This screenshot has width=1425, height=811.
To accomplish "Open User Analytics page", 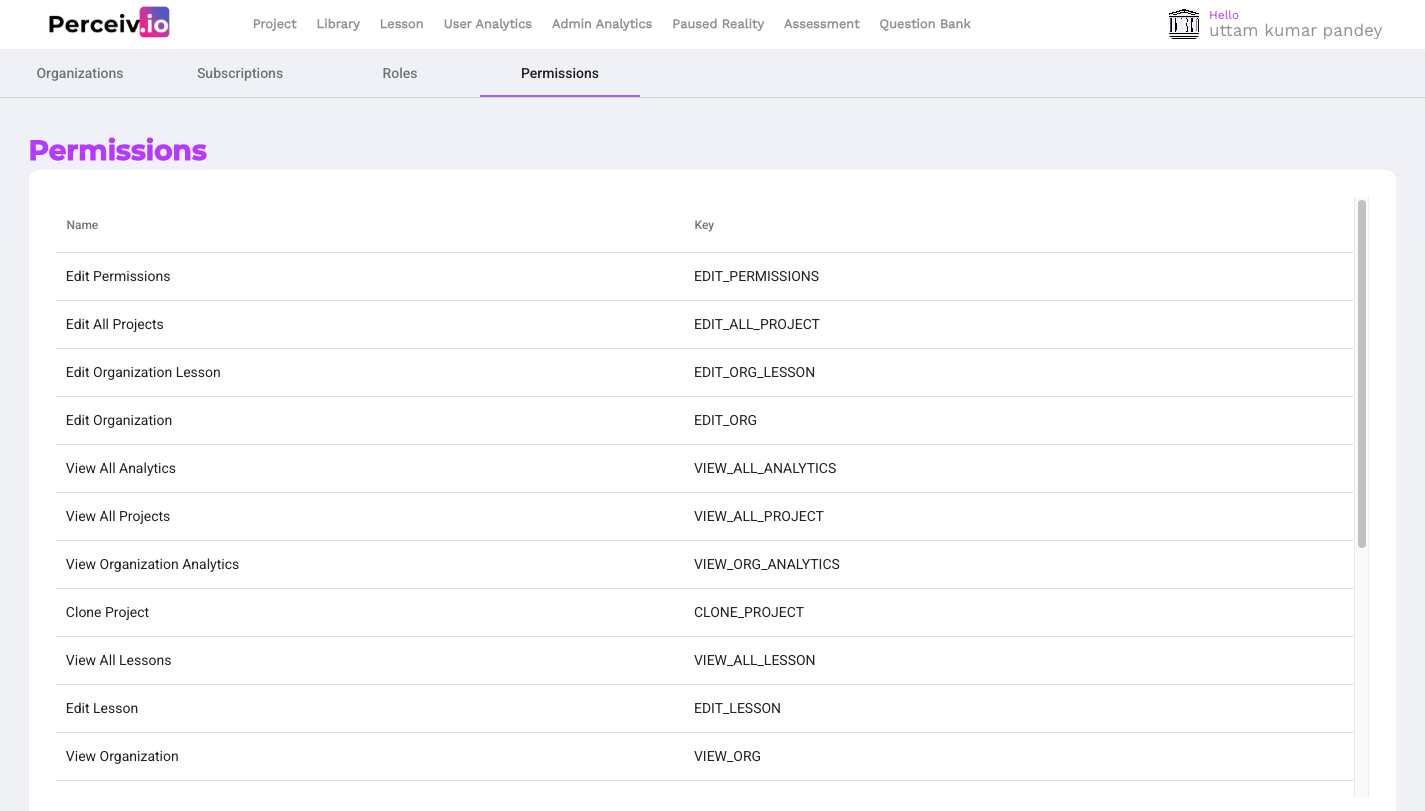I will (x=488, y=24).
